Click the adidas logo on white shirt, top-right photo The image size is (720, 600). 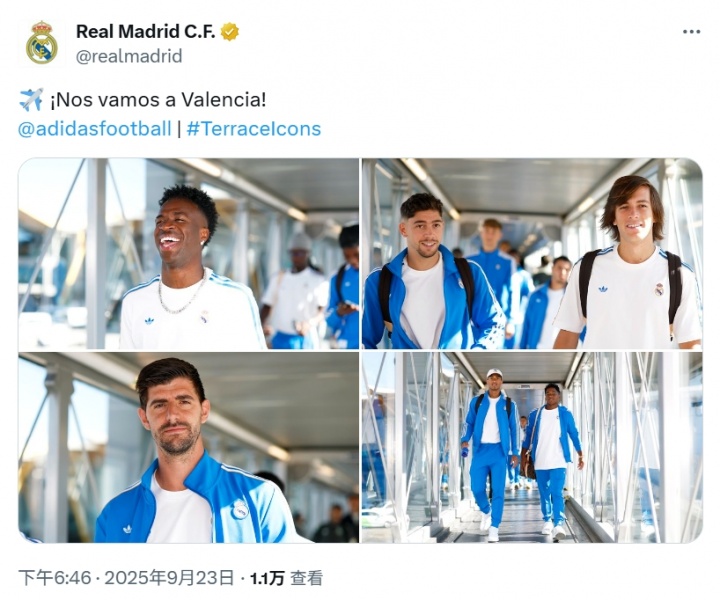point(603,289)
